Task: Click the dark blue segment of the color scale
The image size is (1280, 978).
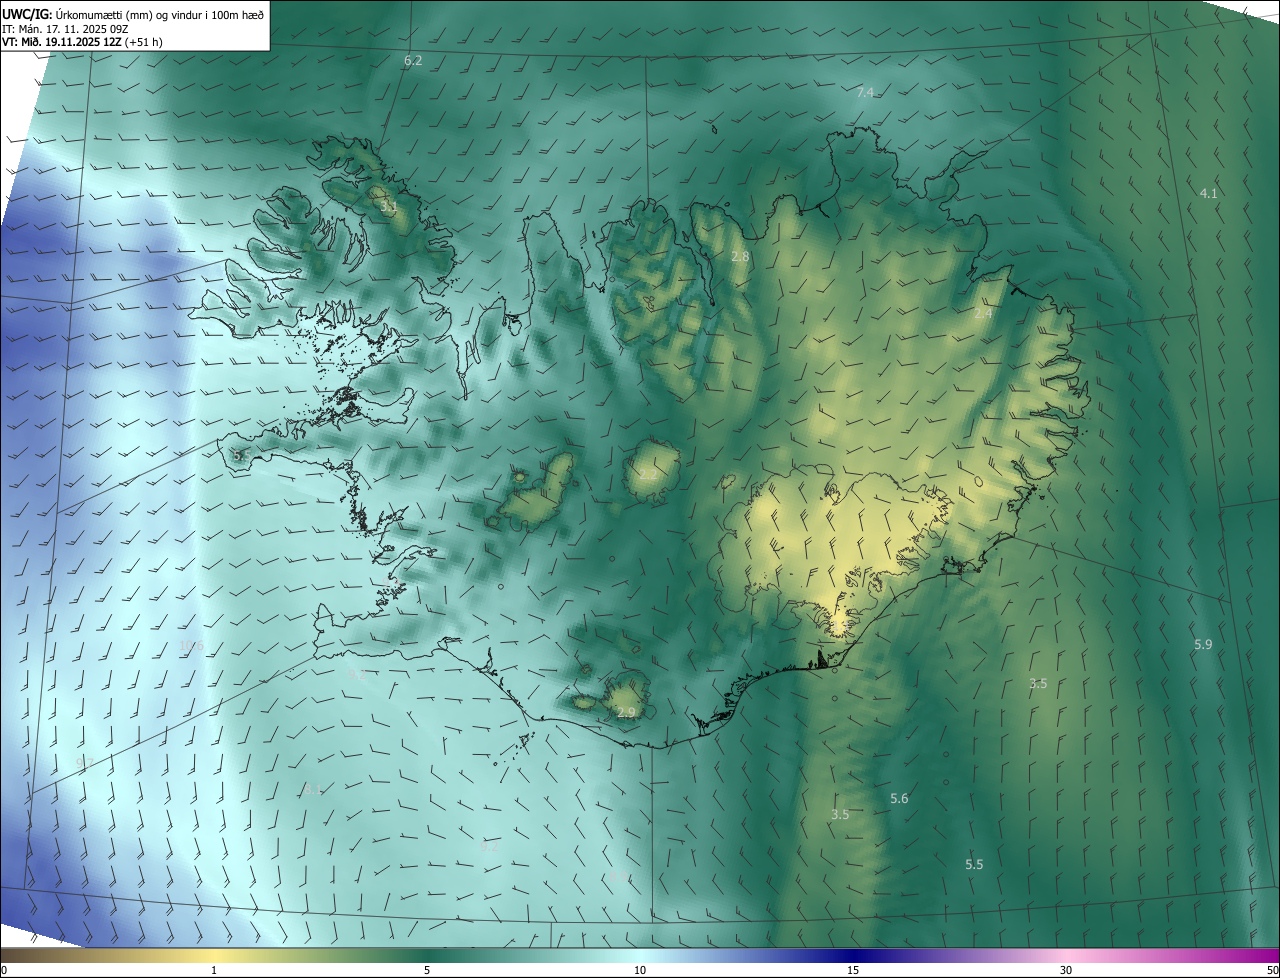Action: tap(853, 956)
